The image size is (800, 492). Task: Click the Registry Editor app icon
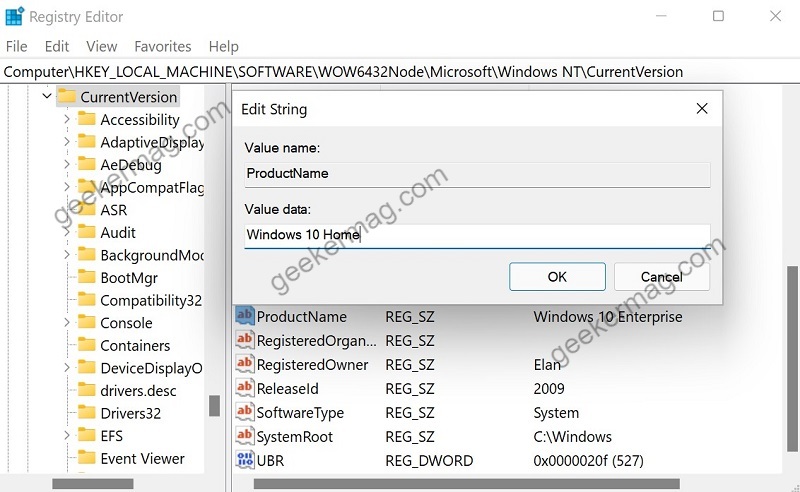click(x=14, y=16)
